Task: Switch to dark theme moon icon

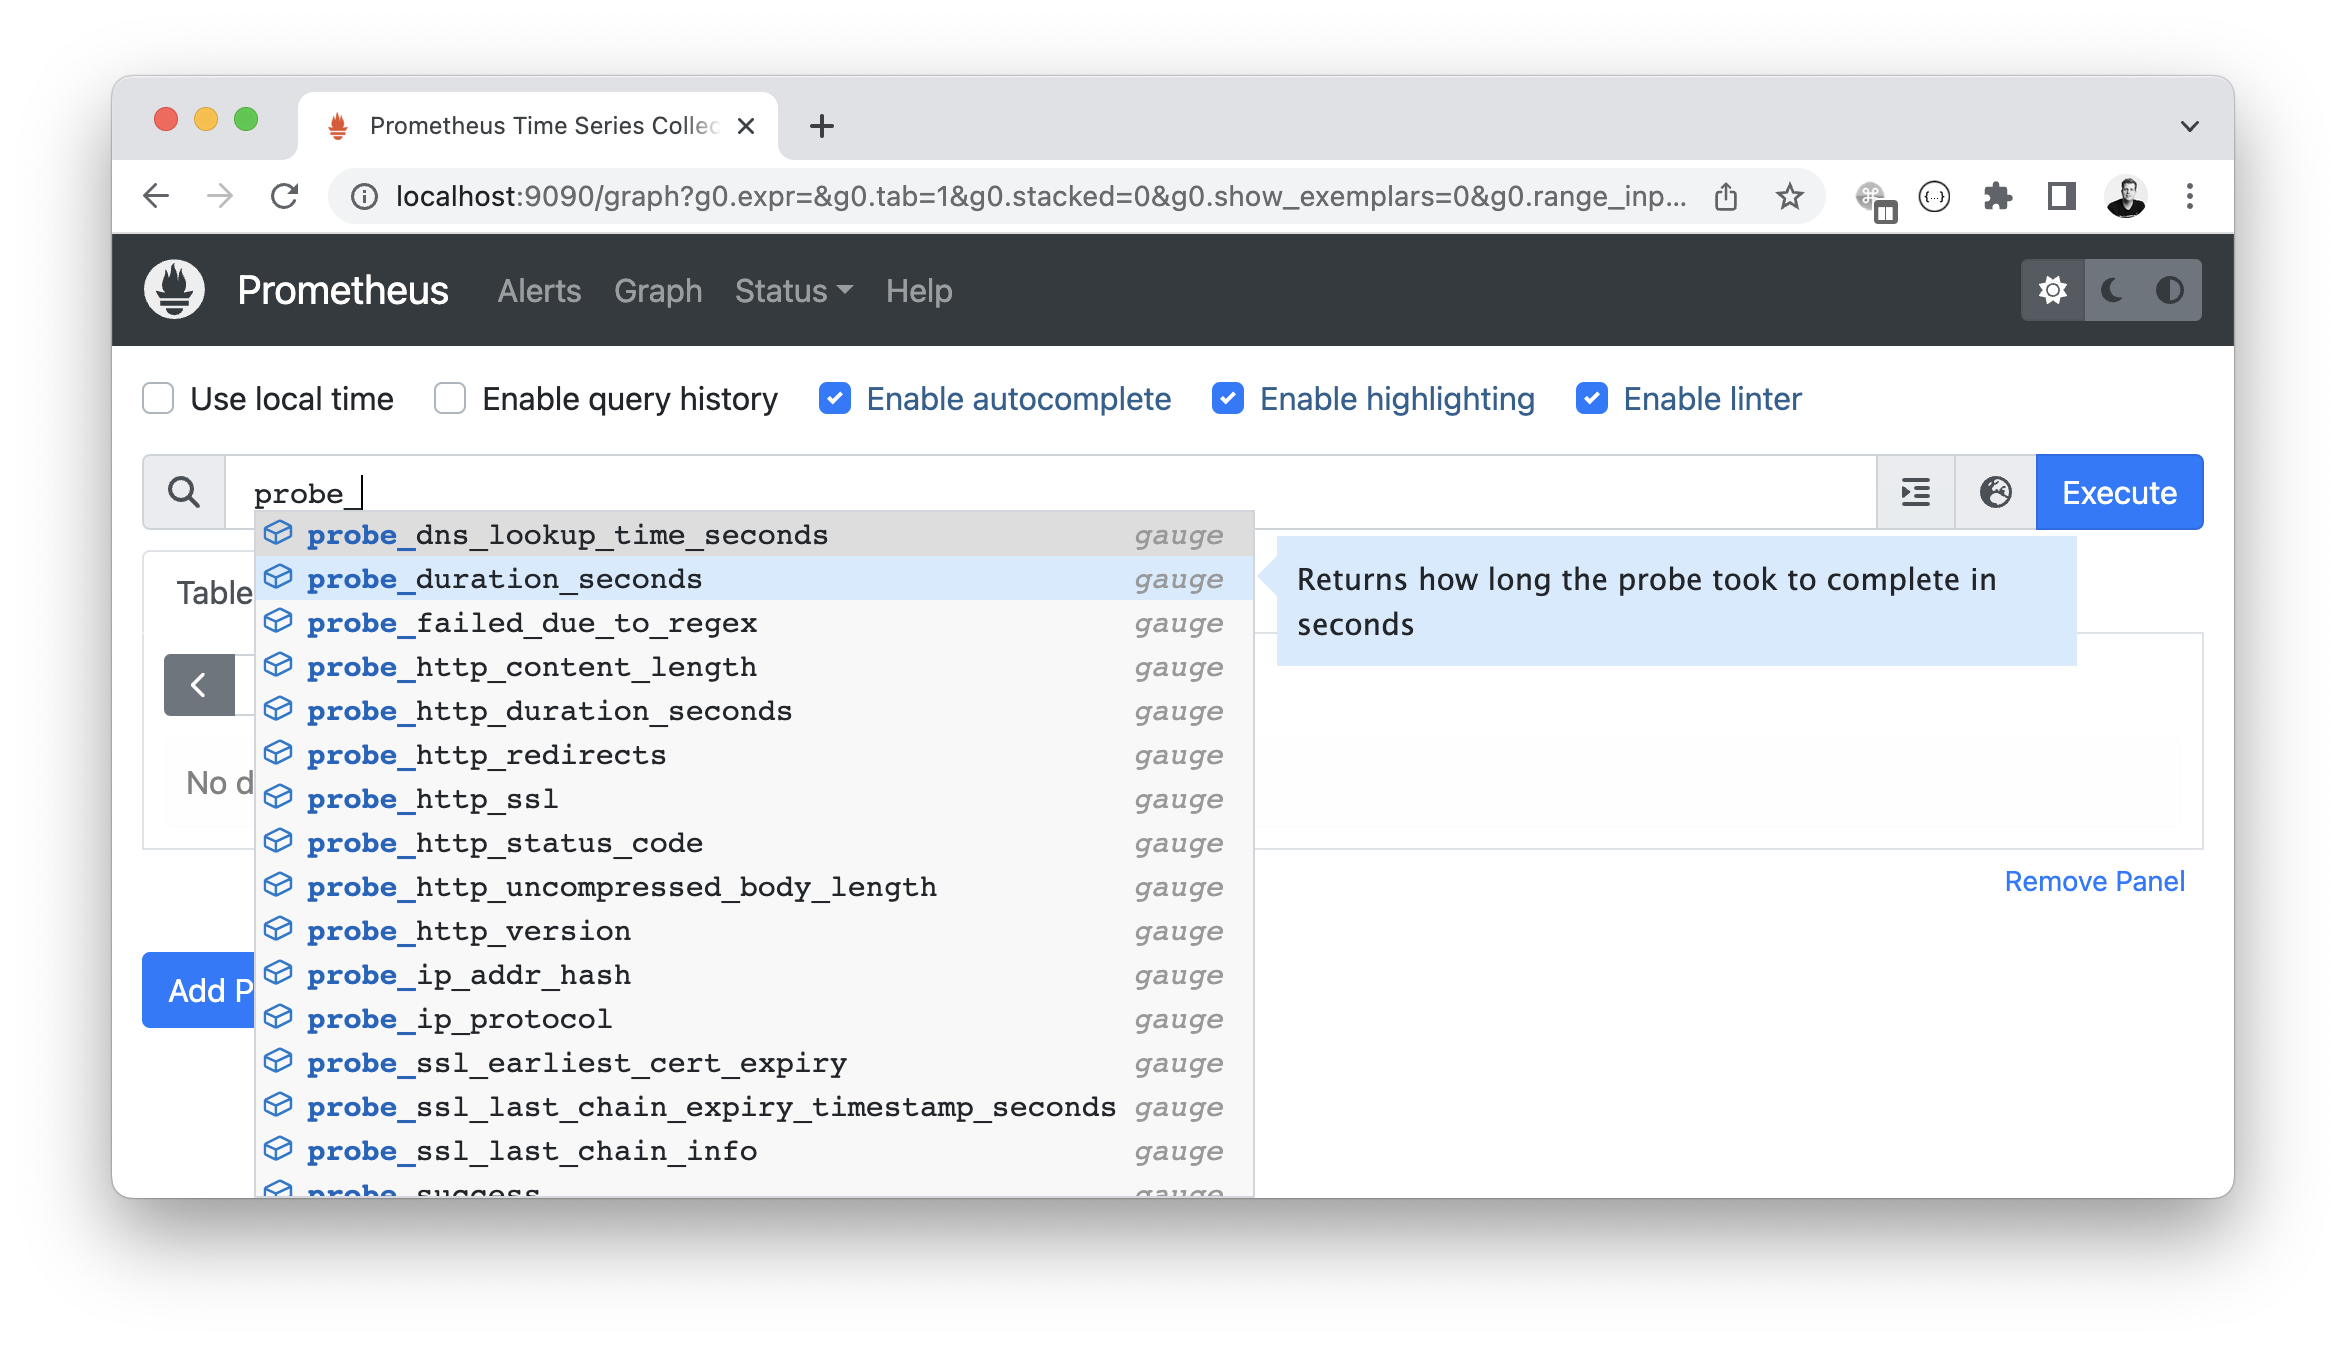Action: click(x=2112, y=291)
